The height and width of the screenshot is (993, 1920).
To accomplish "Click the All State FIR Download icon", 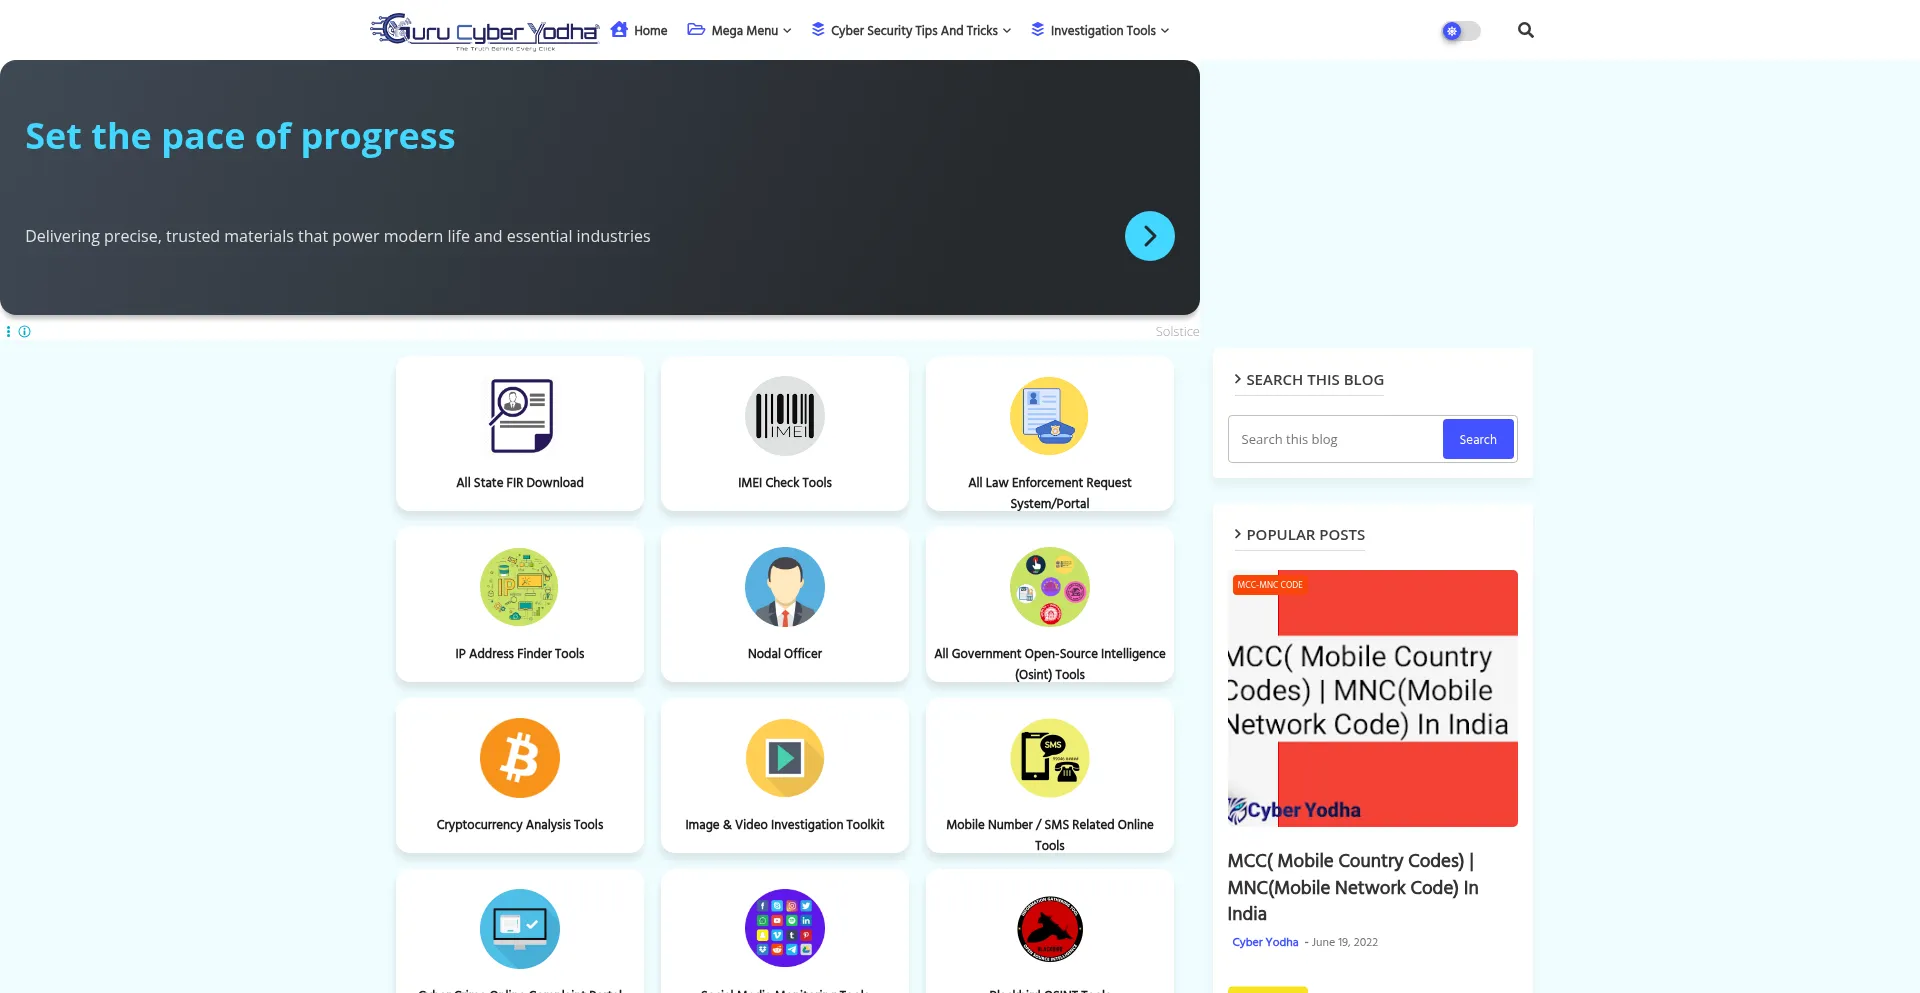I will (x=520, y=416).
